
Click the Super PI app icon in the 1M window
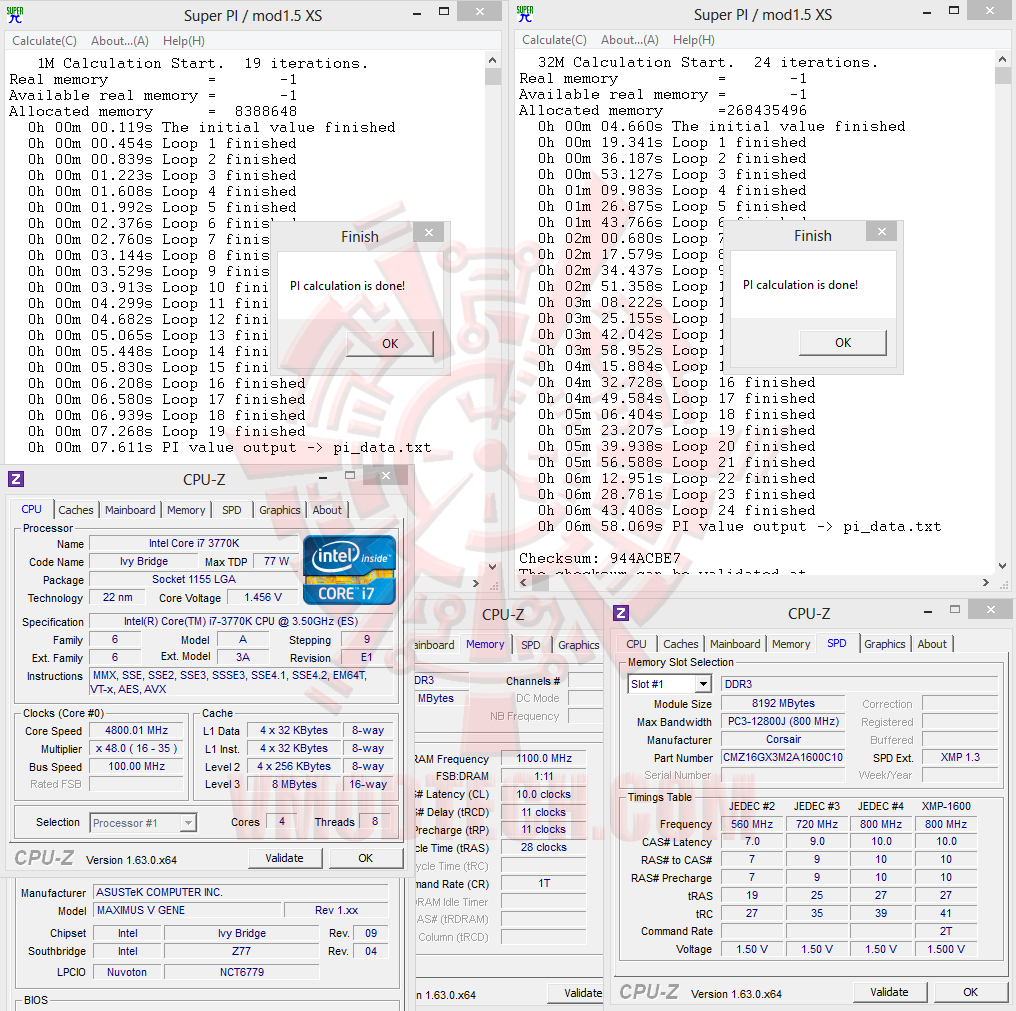click(x=15, y=15)
